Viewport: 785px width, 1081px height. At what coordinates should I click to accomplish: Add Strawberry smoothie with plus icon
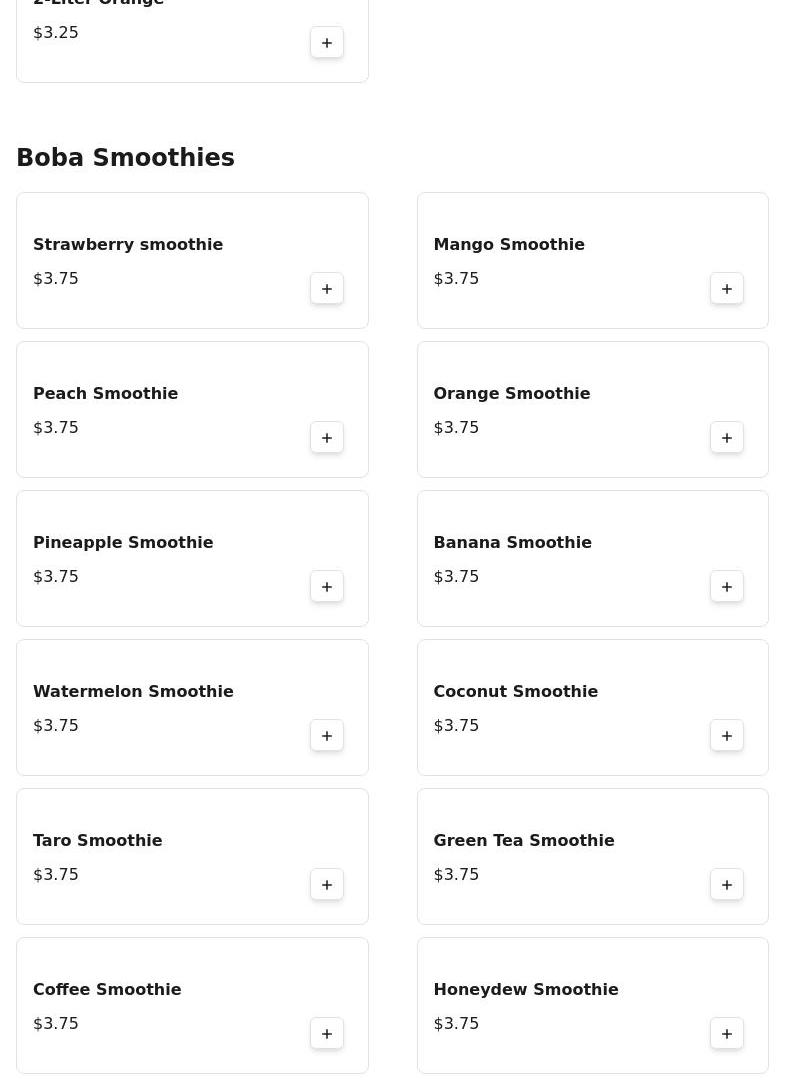327,289
